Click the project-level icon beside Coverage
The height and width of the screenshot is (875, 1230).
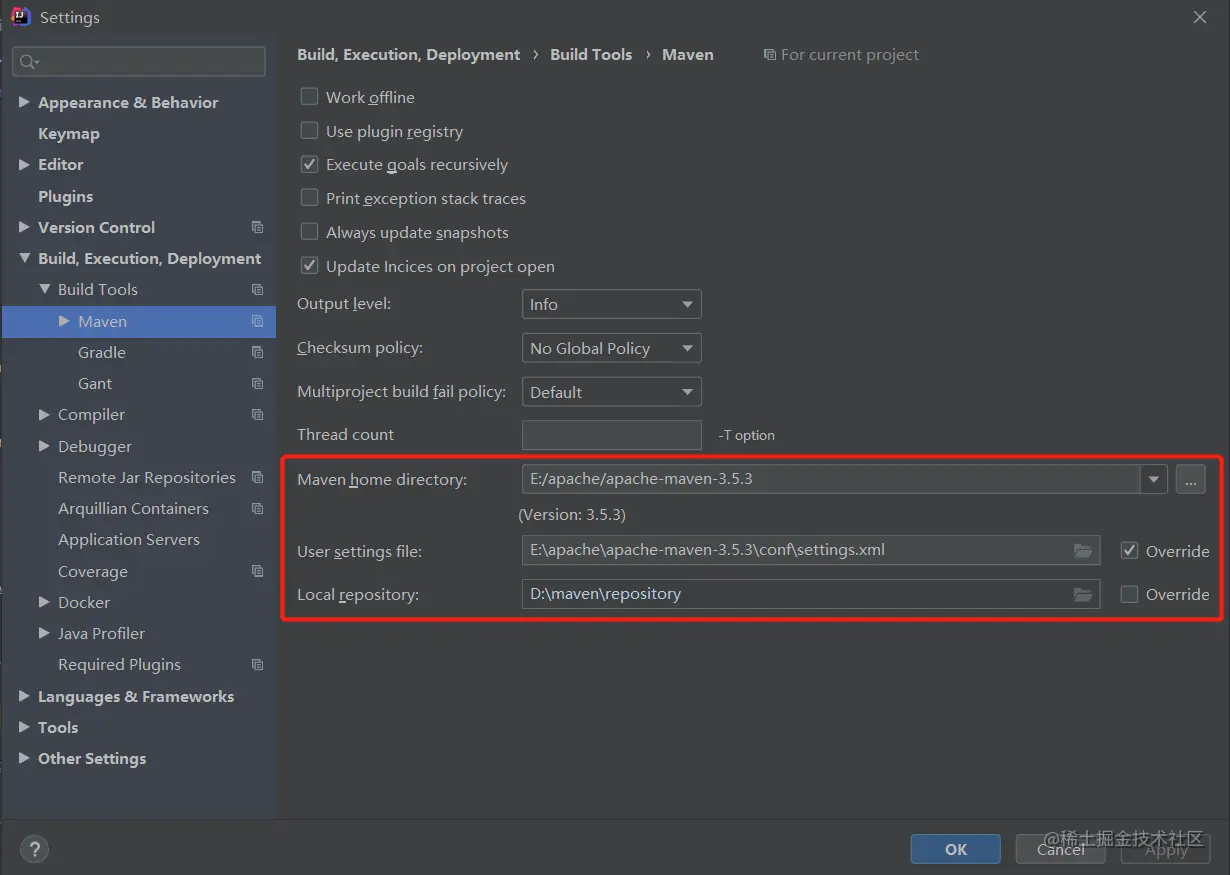[x=257, y=571]
